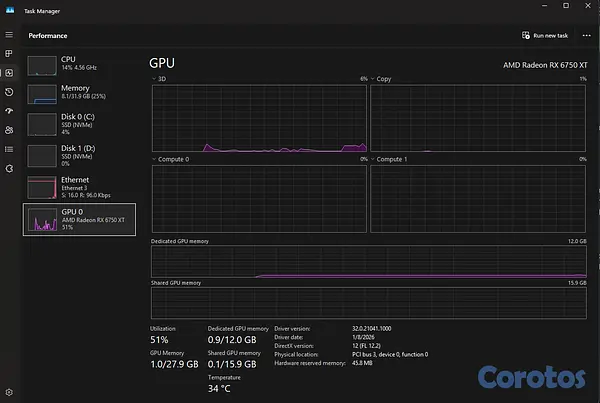
Task: Minimize the Task Manager window
Action: 545,6
